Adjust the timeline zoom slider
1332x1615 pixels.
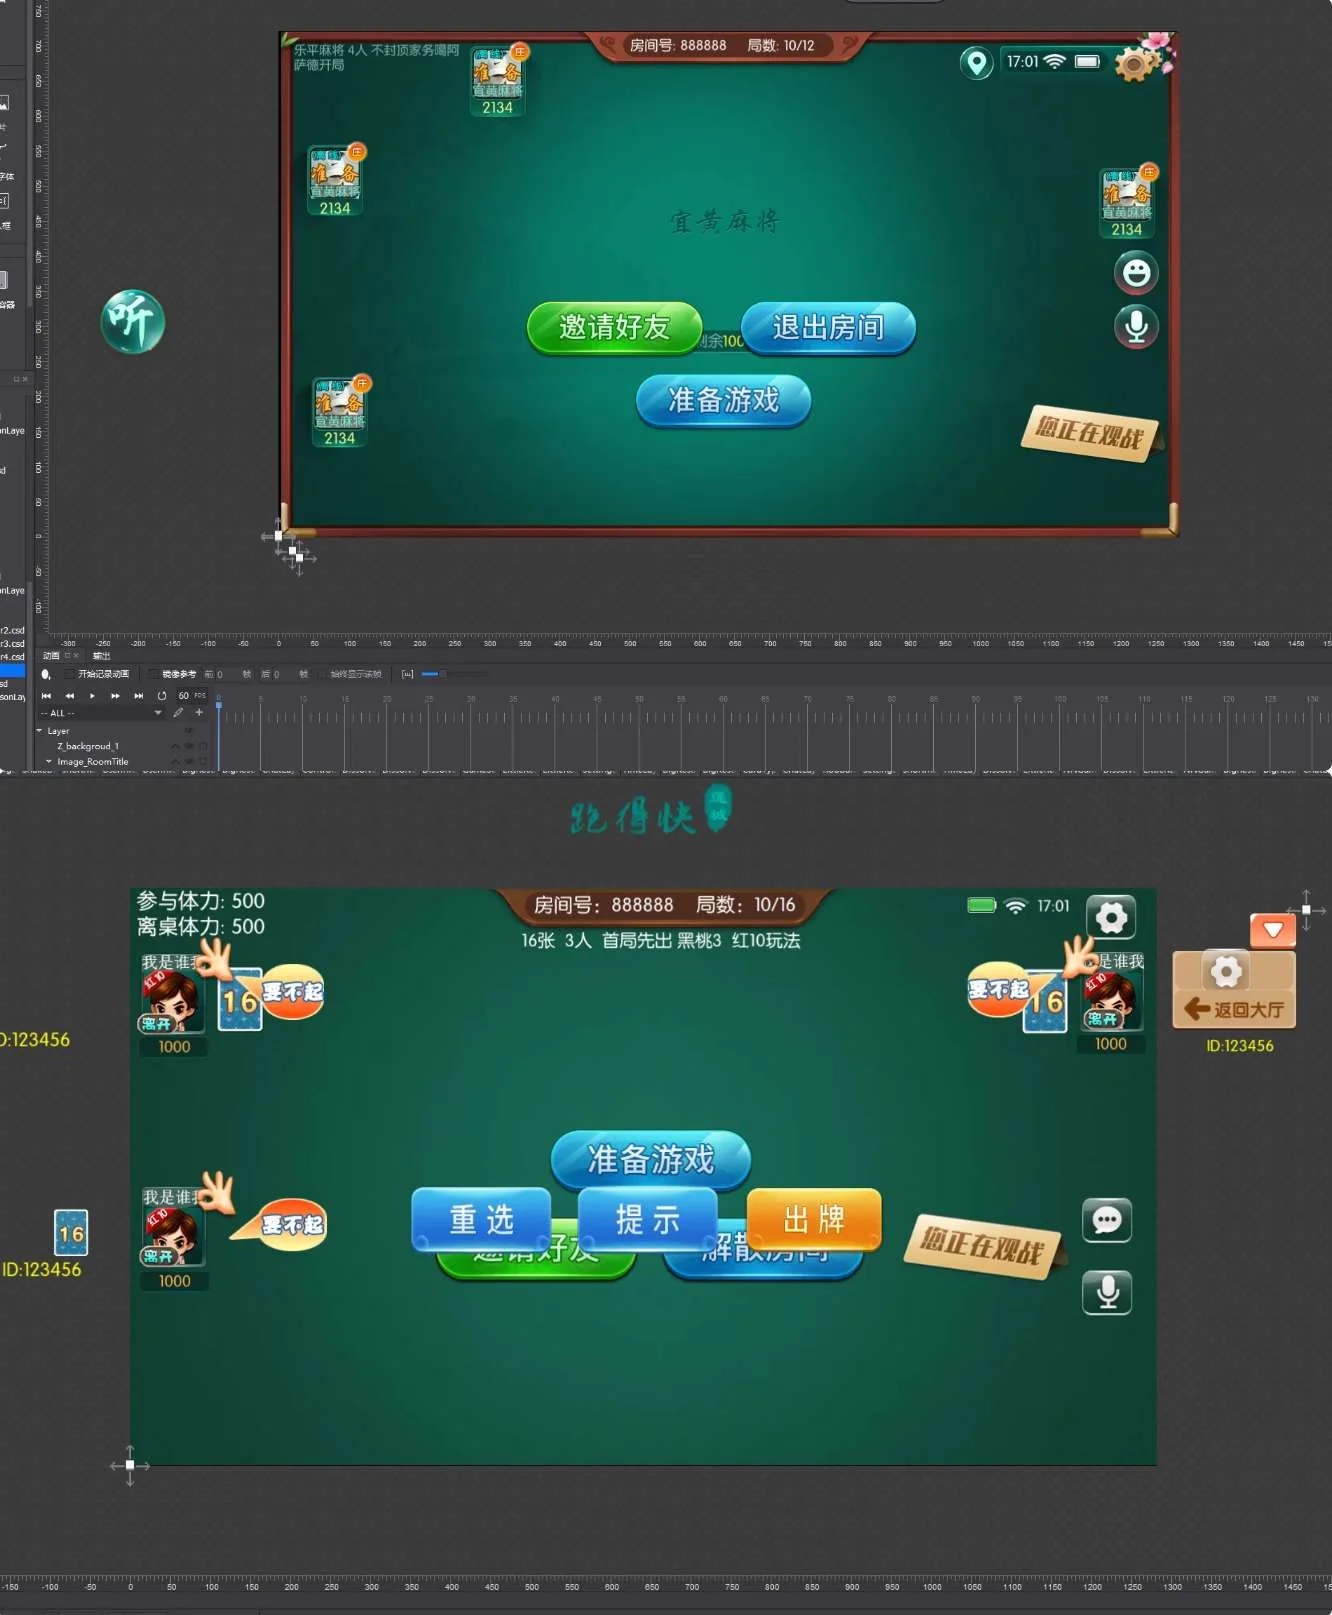click(x=441, y=675)
